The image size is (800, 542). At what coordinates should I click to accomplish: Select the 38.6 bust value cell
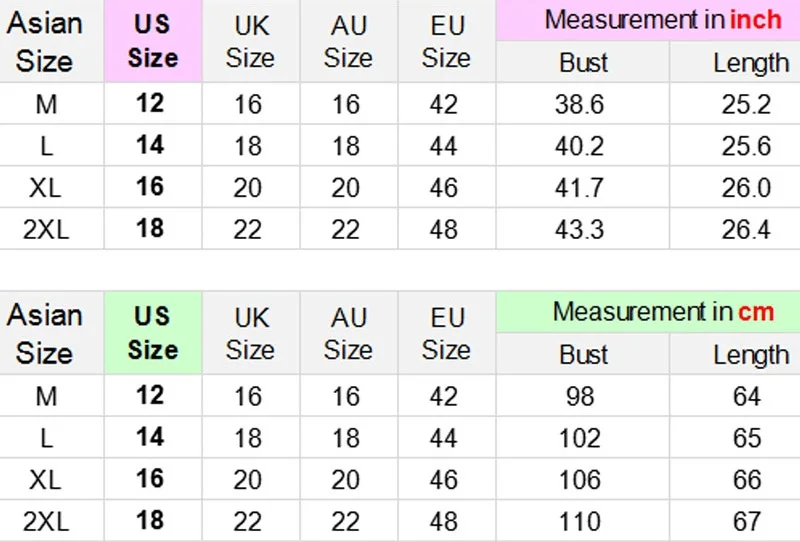click(580, 104)
